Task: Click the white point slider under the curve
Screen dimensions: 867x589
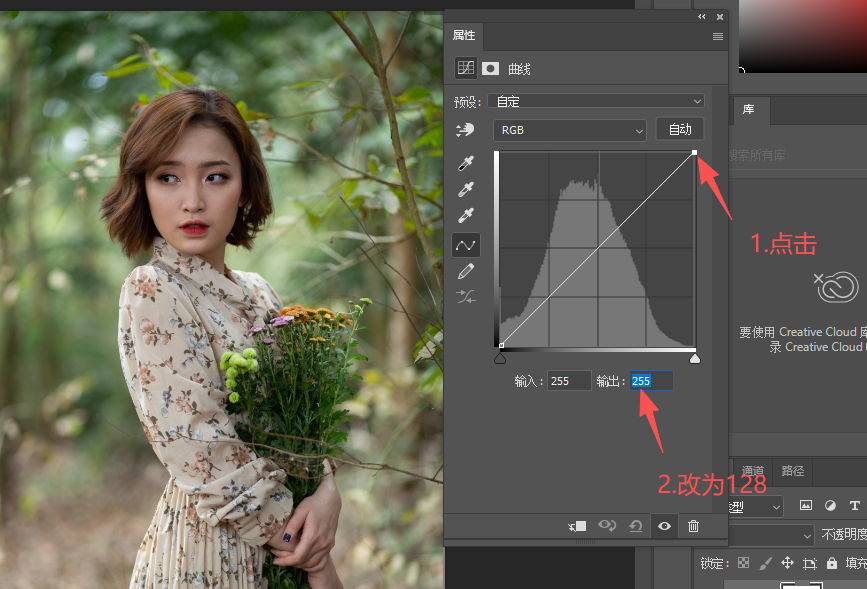Action: point(695,359)
